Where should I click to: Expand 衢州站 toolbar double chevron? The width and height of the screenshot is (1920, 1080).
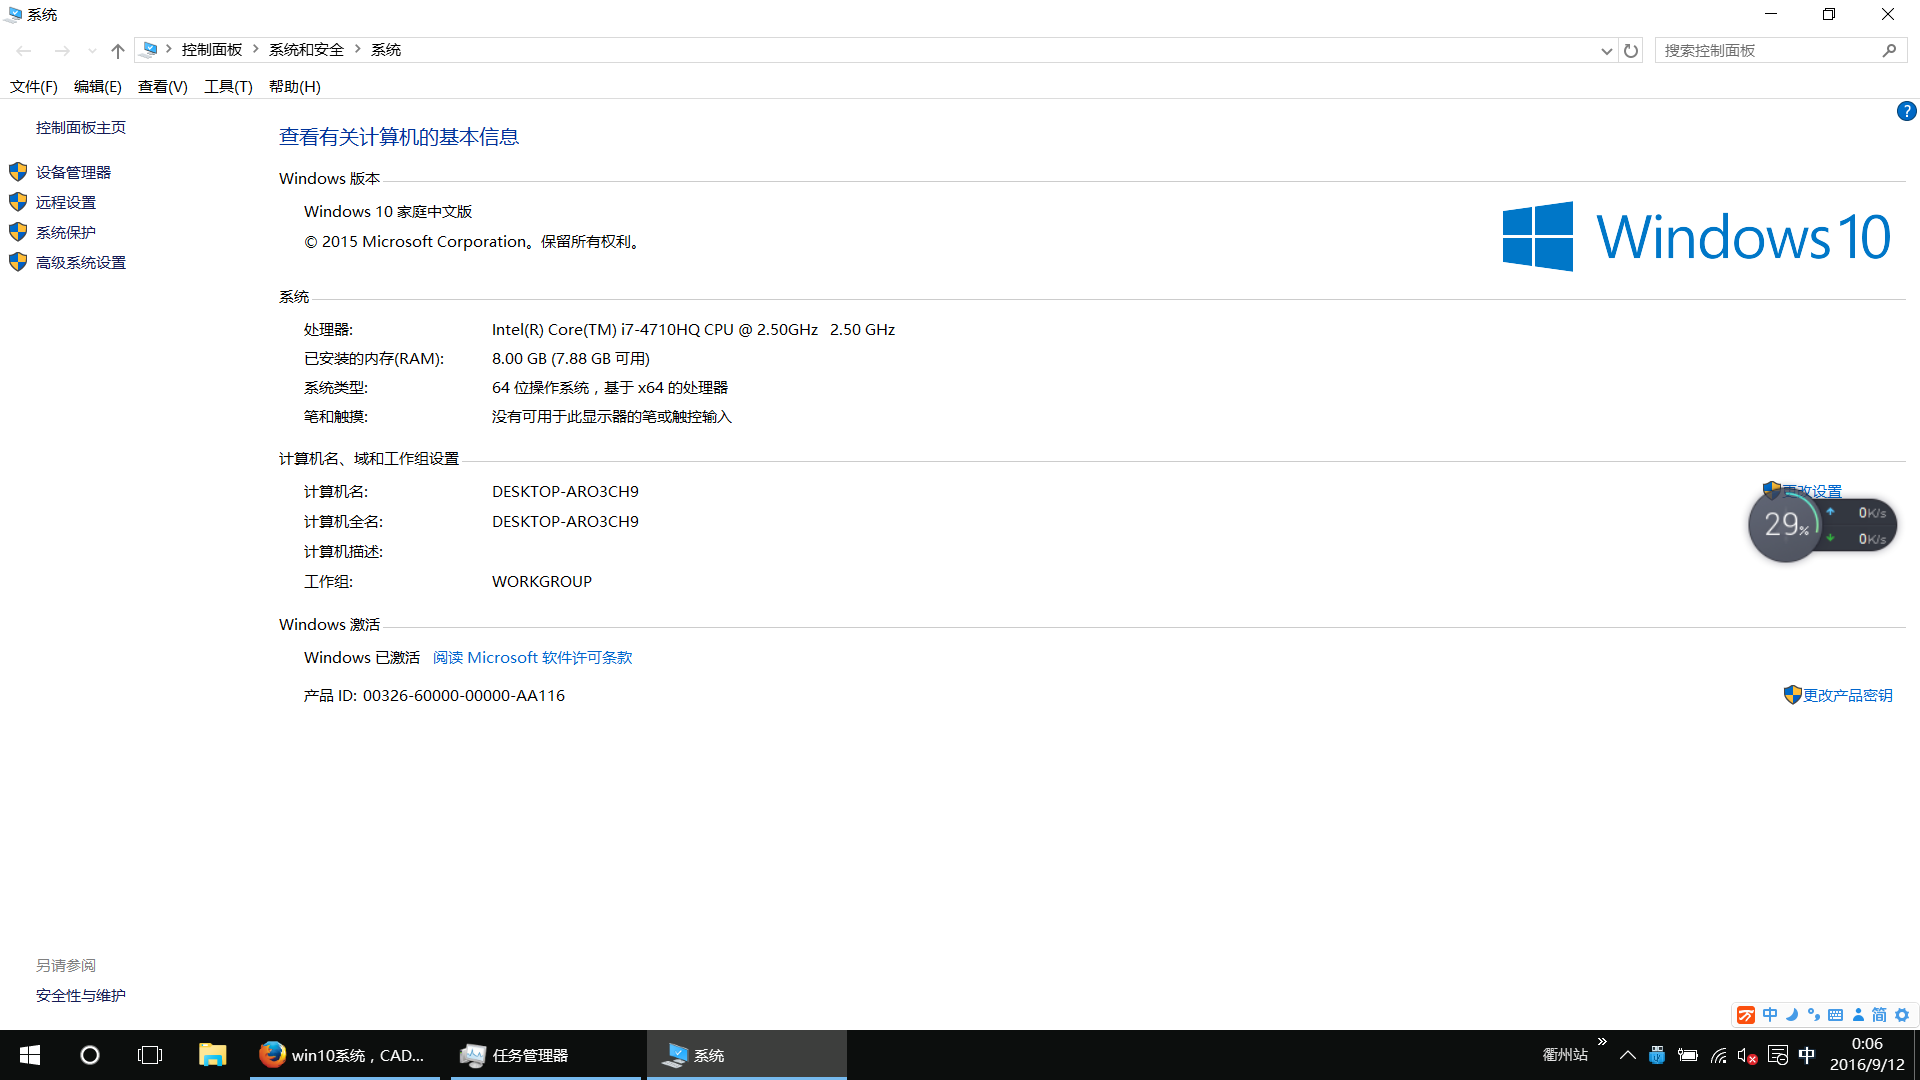(x=1602, y=1042)
